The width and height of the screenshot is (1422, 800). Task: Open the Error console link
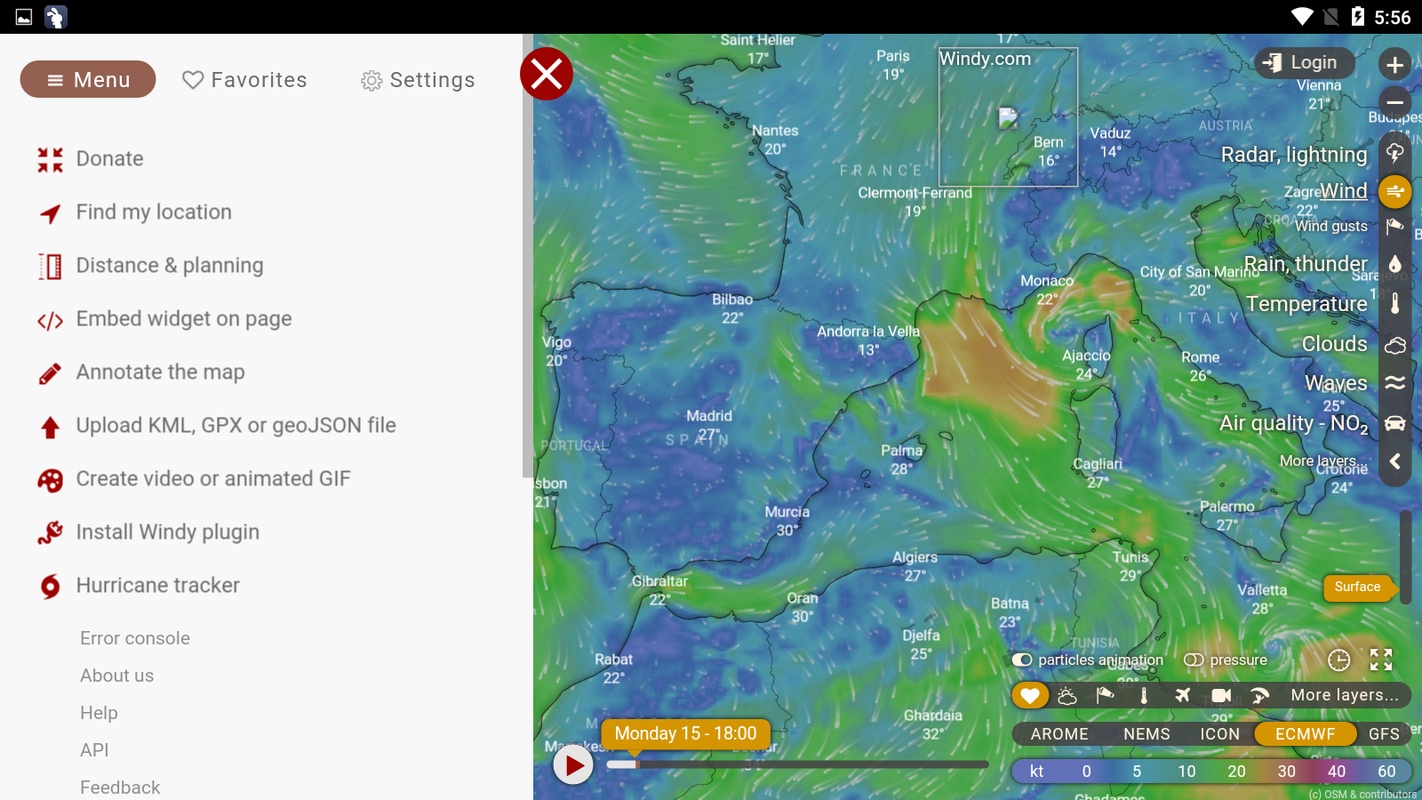[135, 638]
